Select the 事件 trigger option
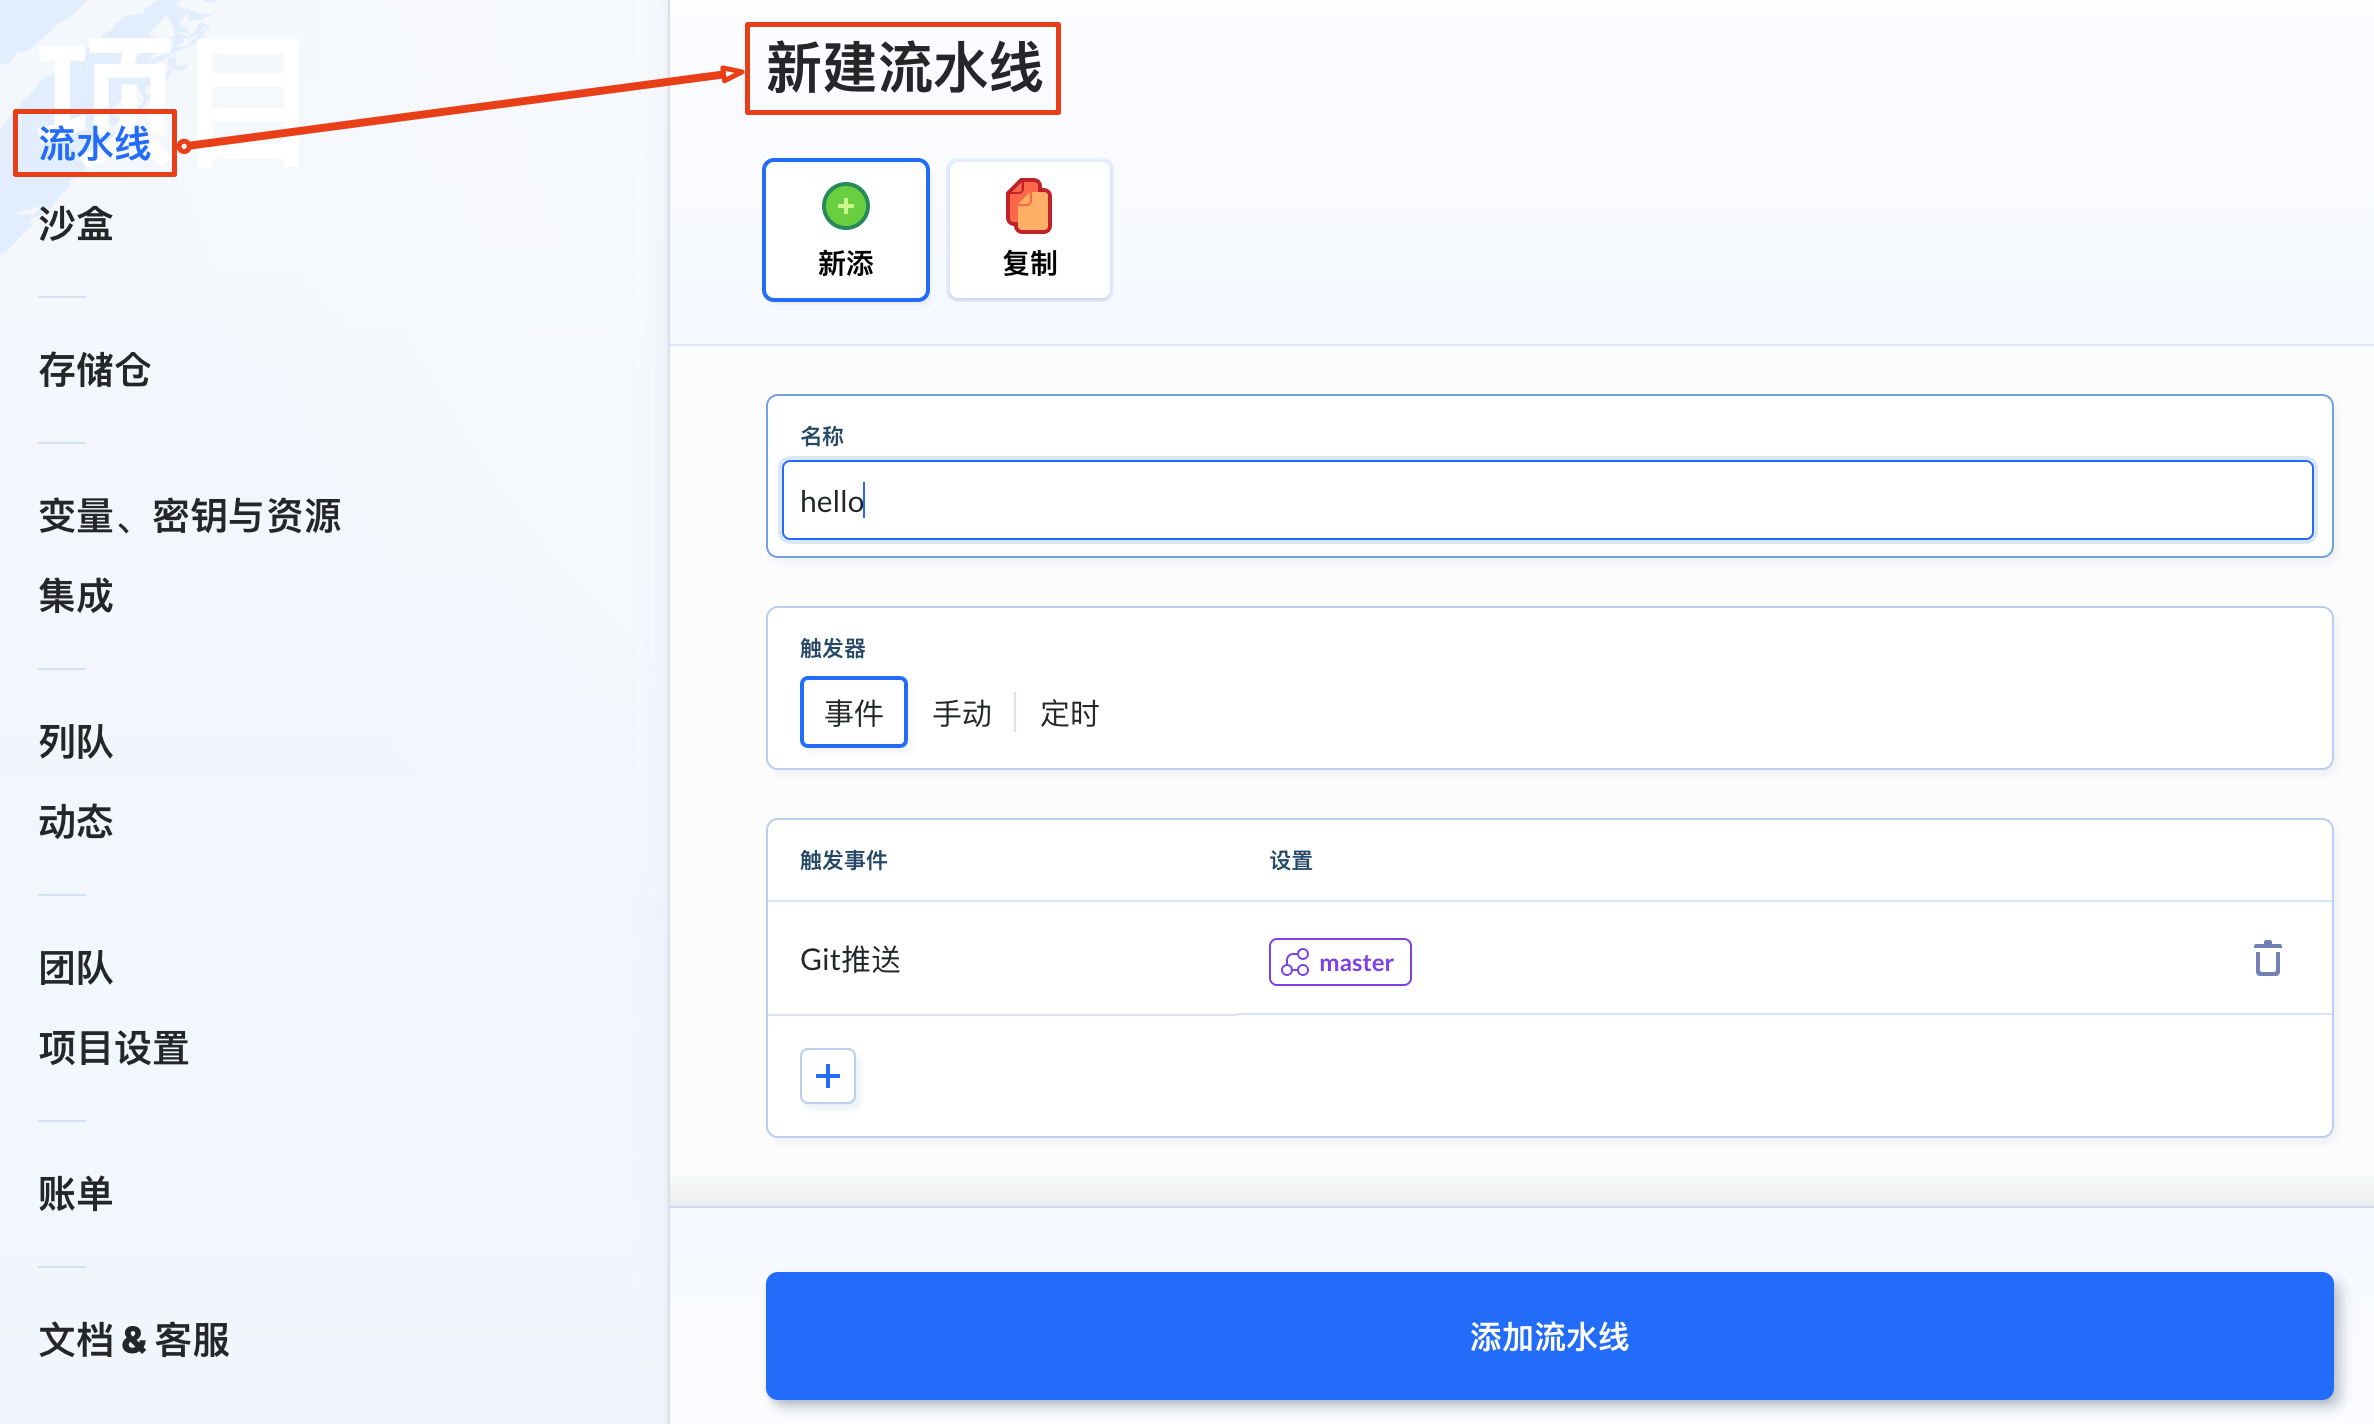 click(x=853, y=713)
